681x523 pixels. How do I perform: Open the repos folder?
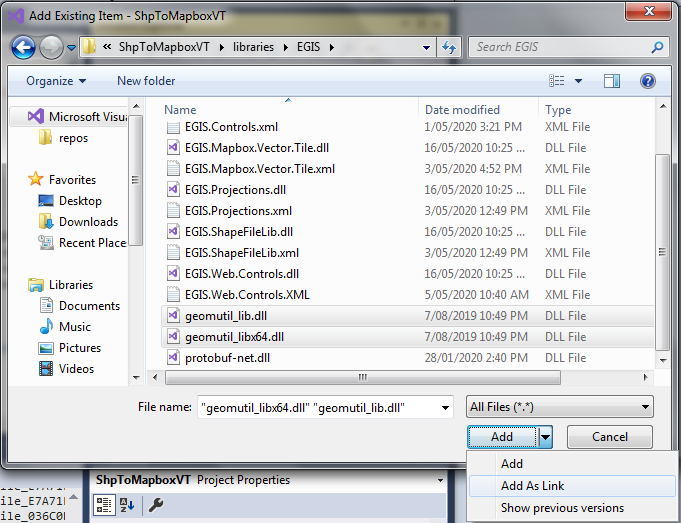coord(63,138)
